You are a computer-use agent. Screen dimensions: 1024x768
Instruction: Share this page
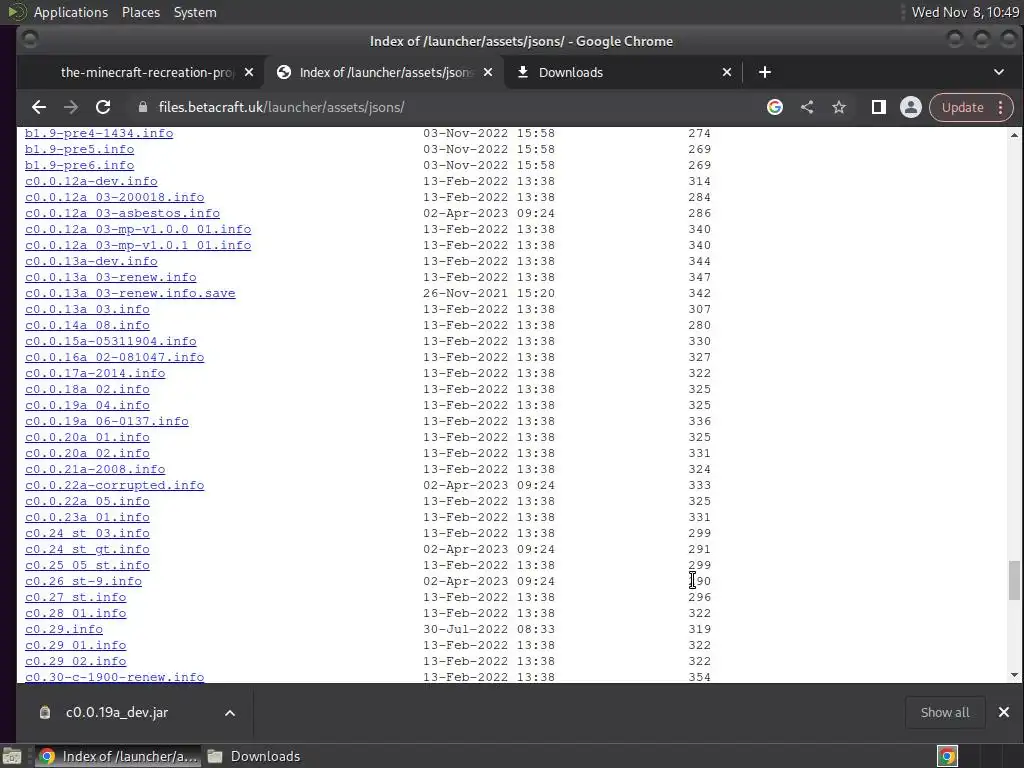[x=807, y=107]
